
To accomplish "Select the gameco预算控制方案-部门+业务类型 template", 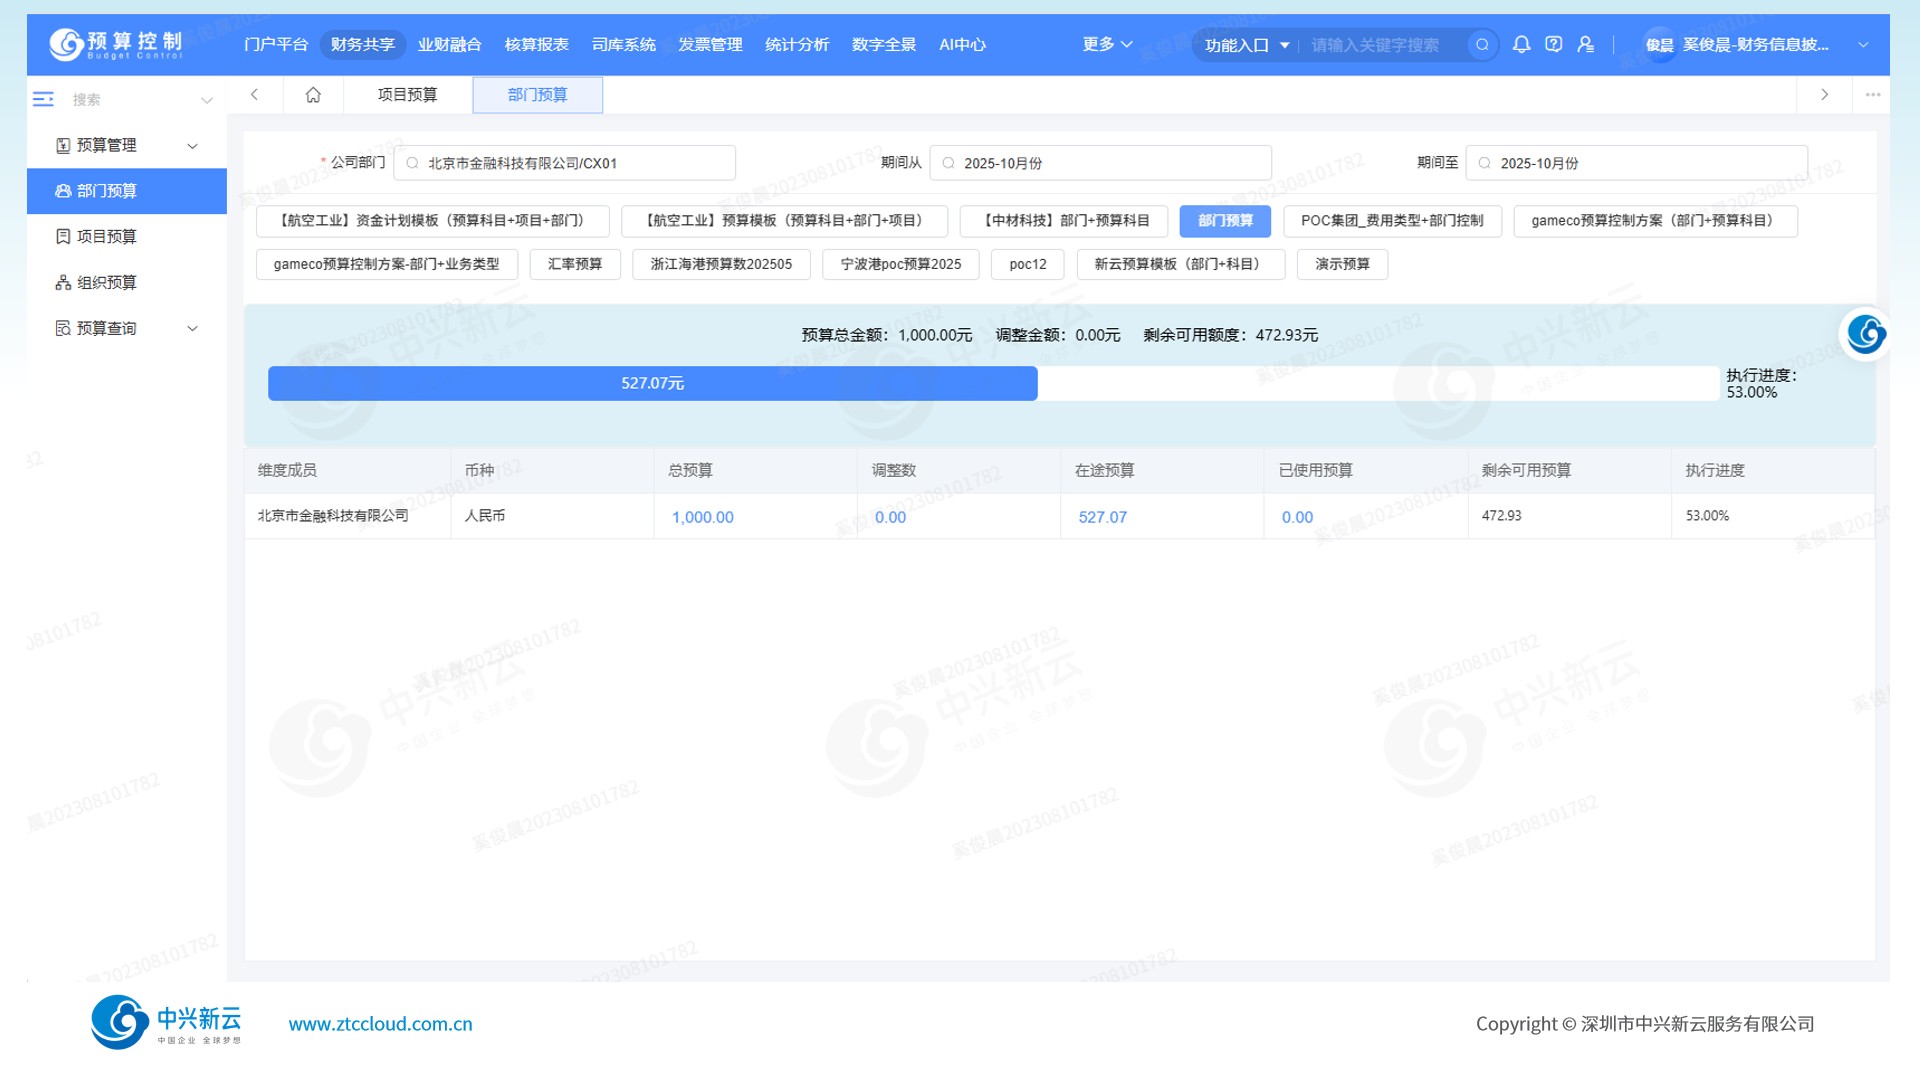I will coord(386,264).
